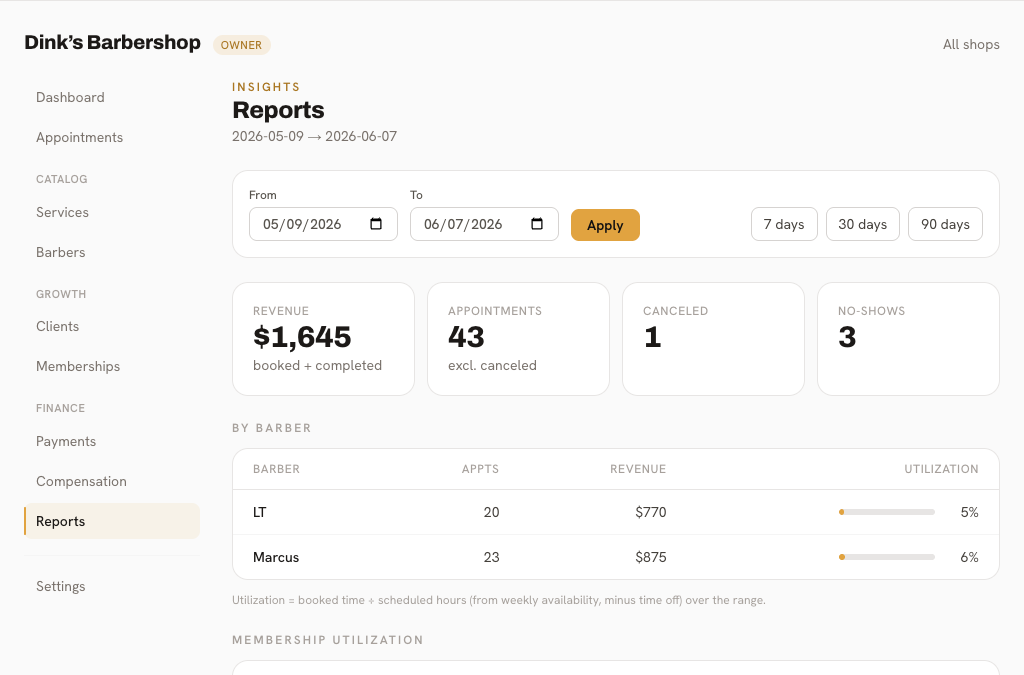Open the All shops link

point(970,44)
